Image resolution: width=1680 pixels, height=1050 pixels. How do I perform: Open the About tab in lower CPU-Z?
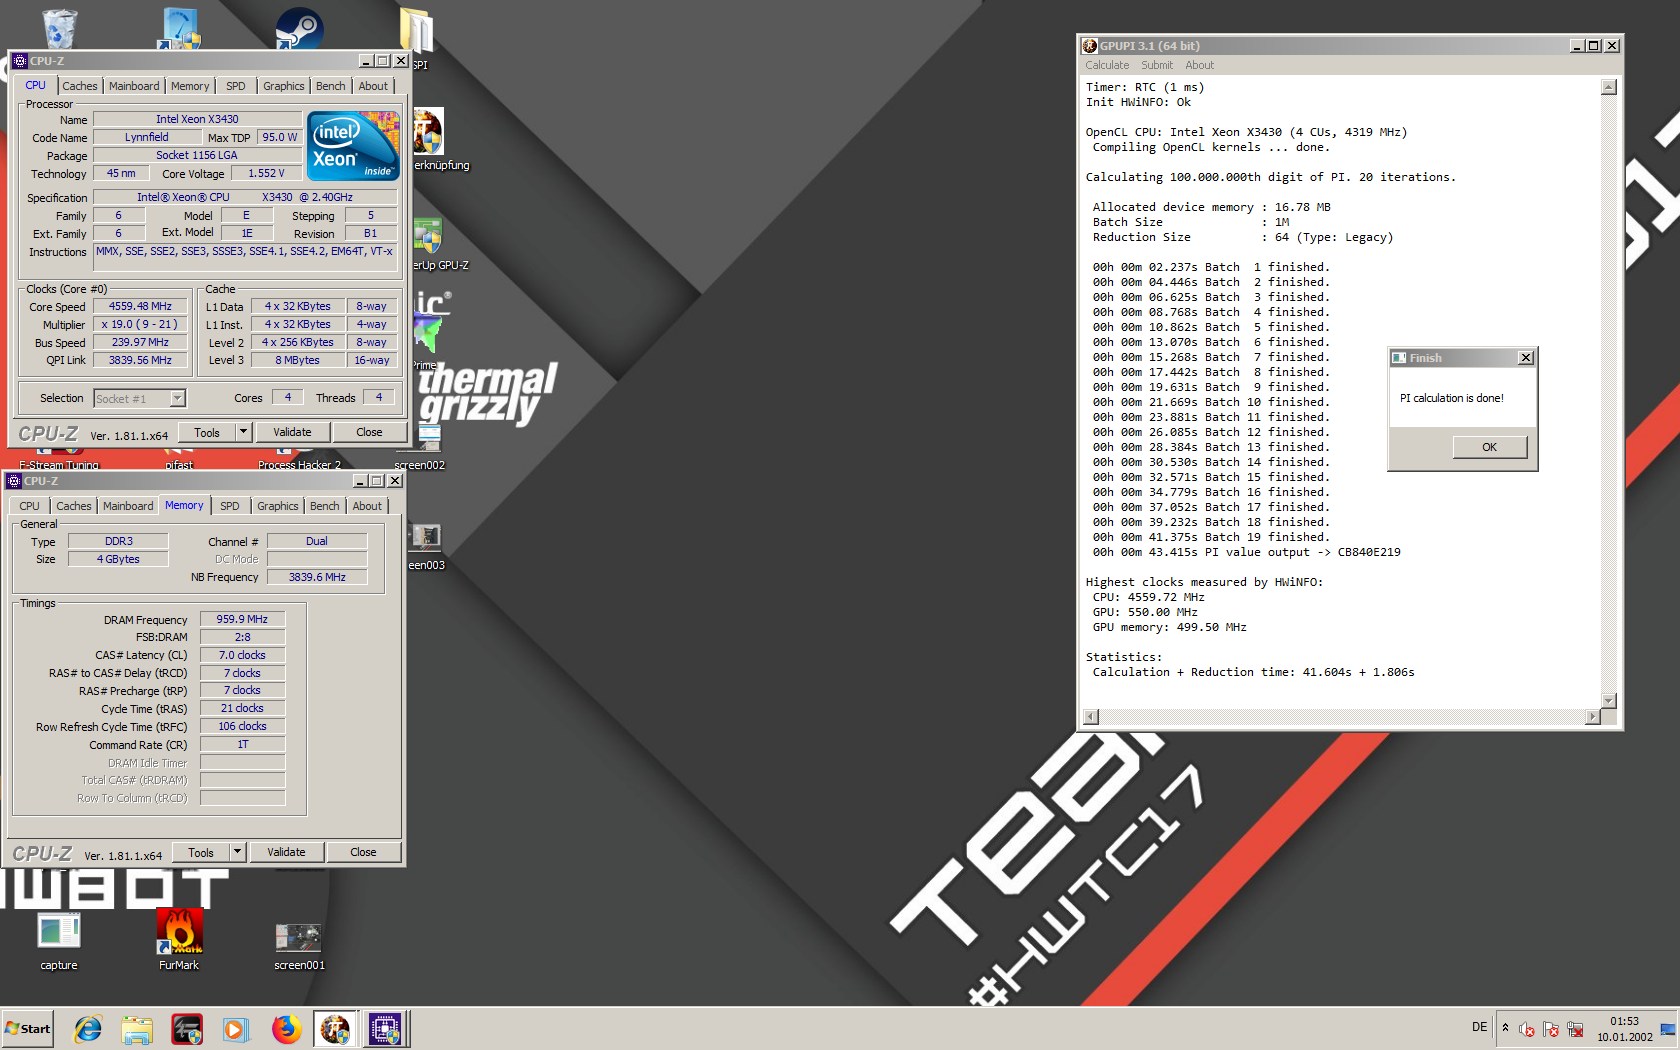pyautogui.click(x=367, y=506)
